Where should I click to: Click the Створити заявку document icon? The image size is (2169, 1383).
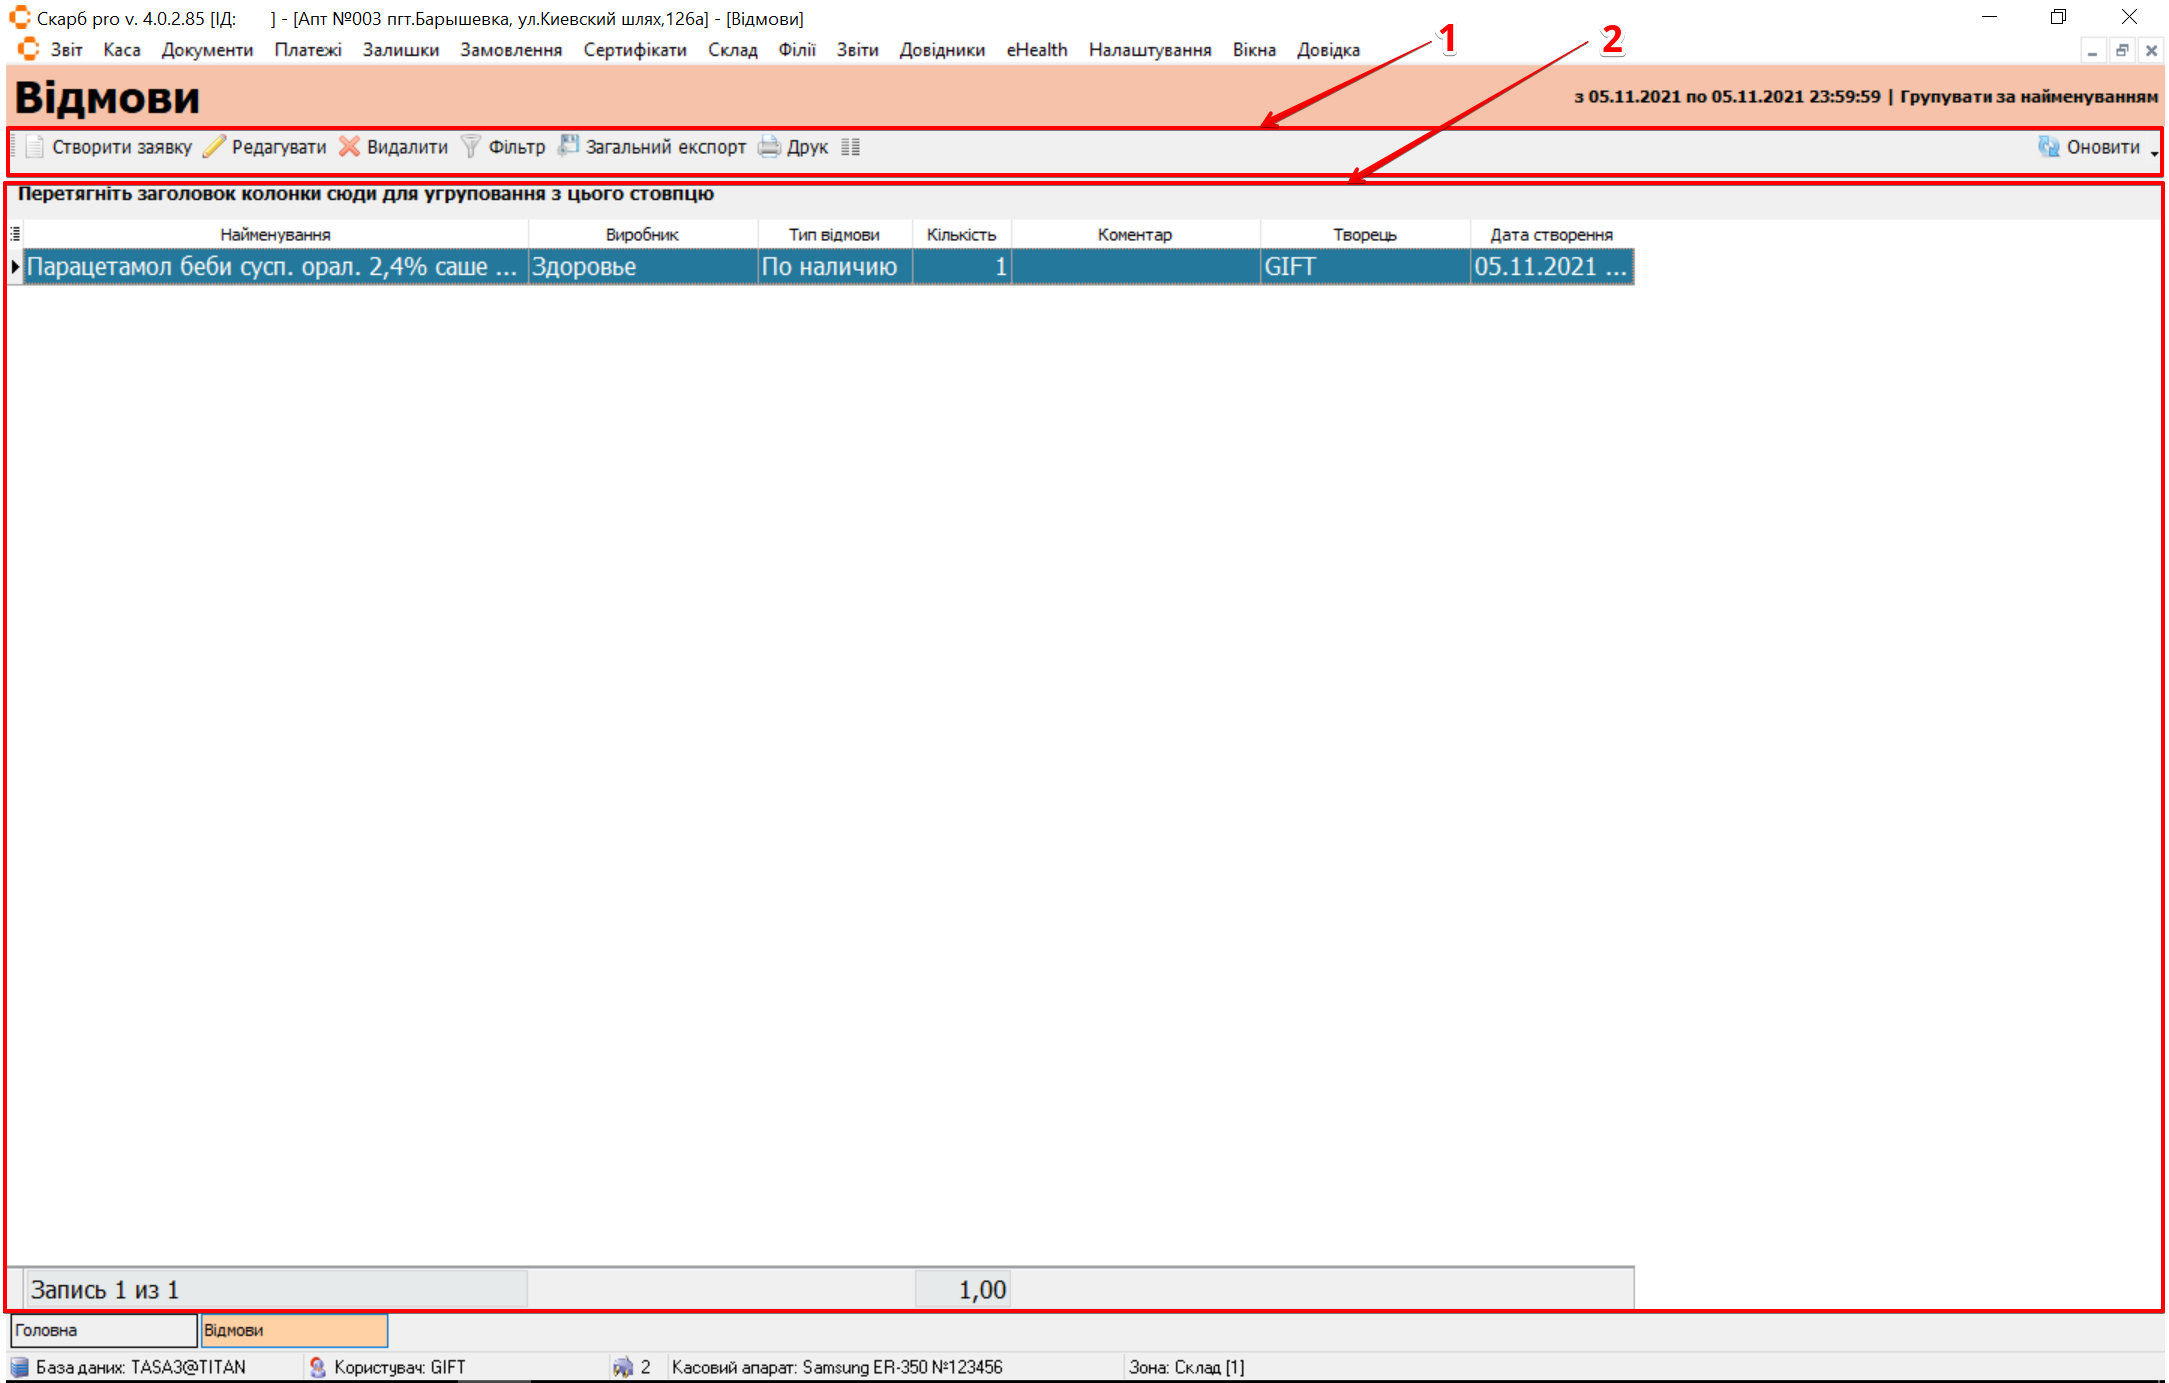[35, 147]
